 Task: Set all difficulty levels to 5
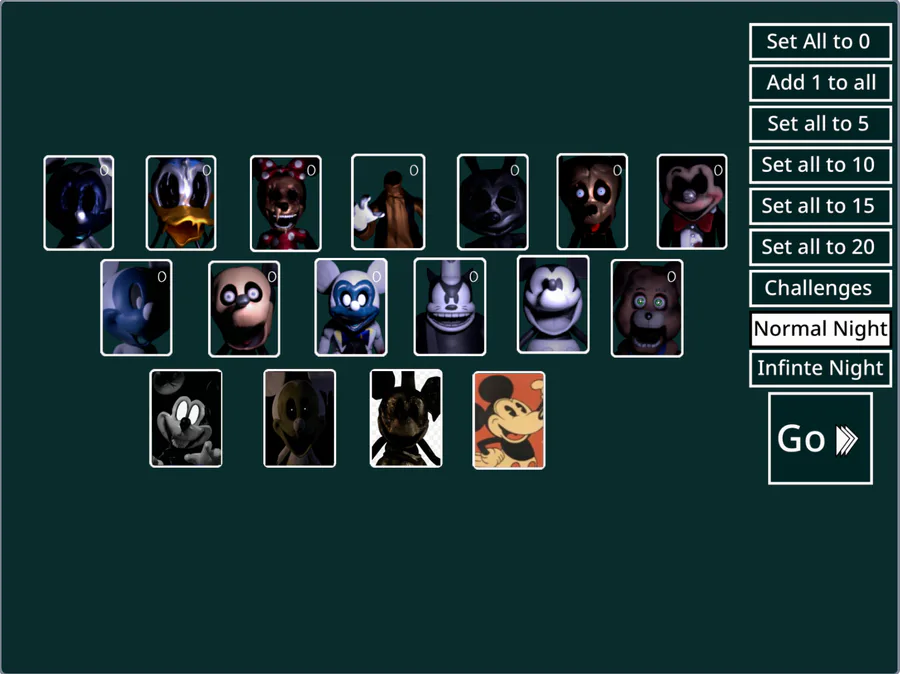(820, 123)
